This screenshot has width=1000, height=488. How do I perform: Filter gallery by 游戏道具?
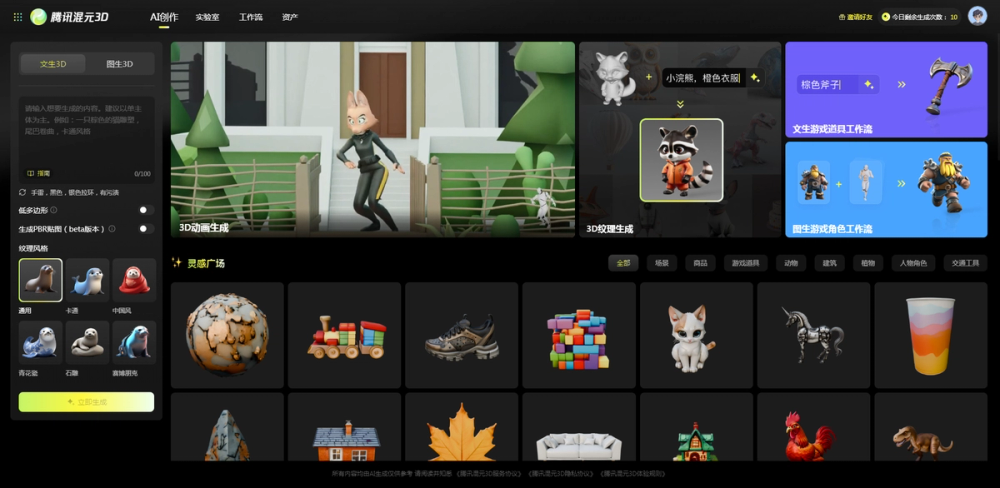[x=746, y=263]
